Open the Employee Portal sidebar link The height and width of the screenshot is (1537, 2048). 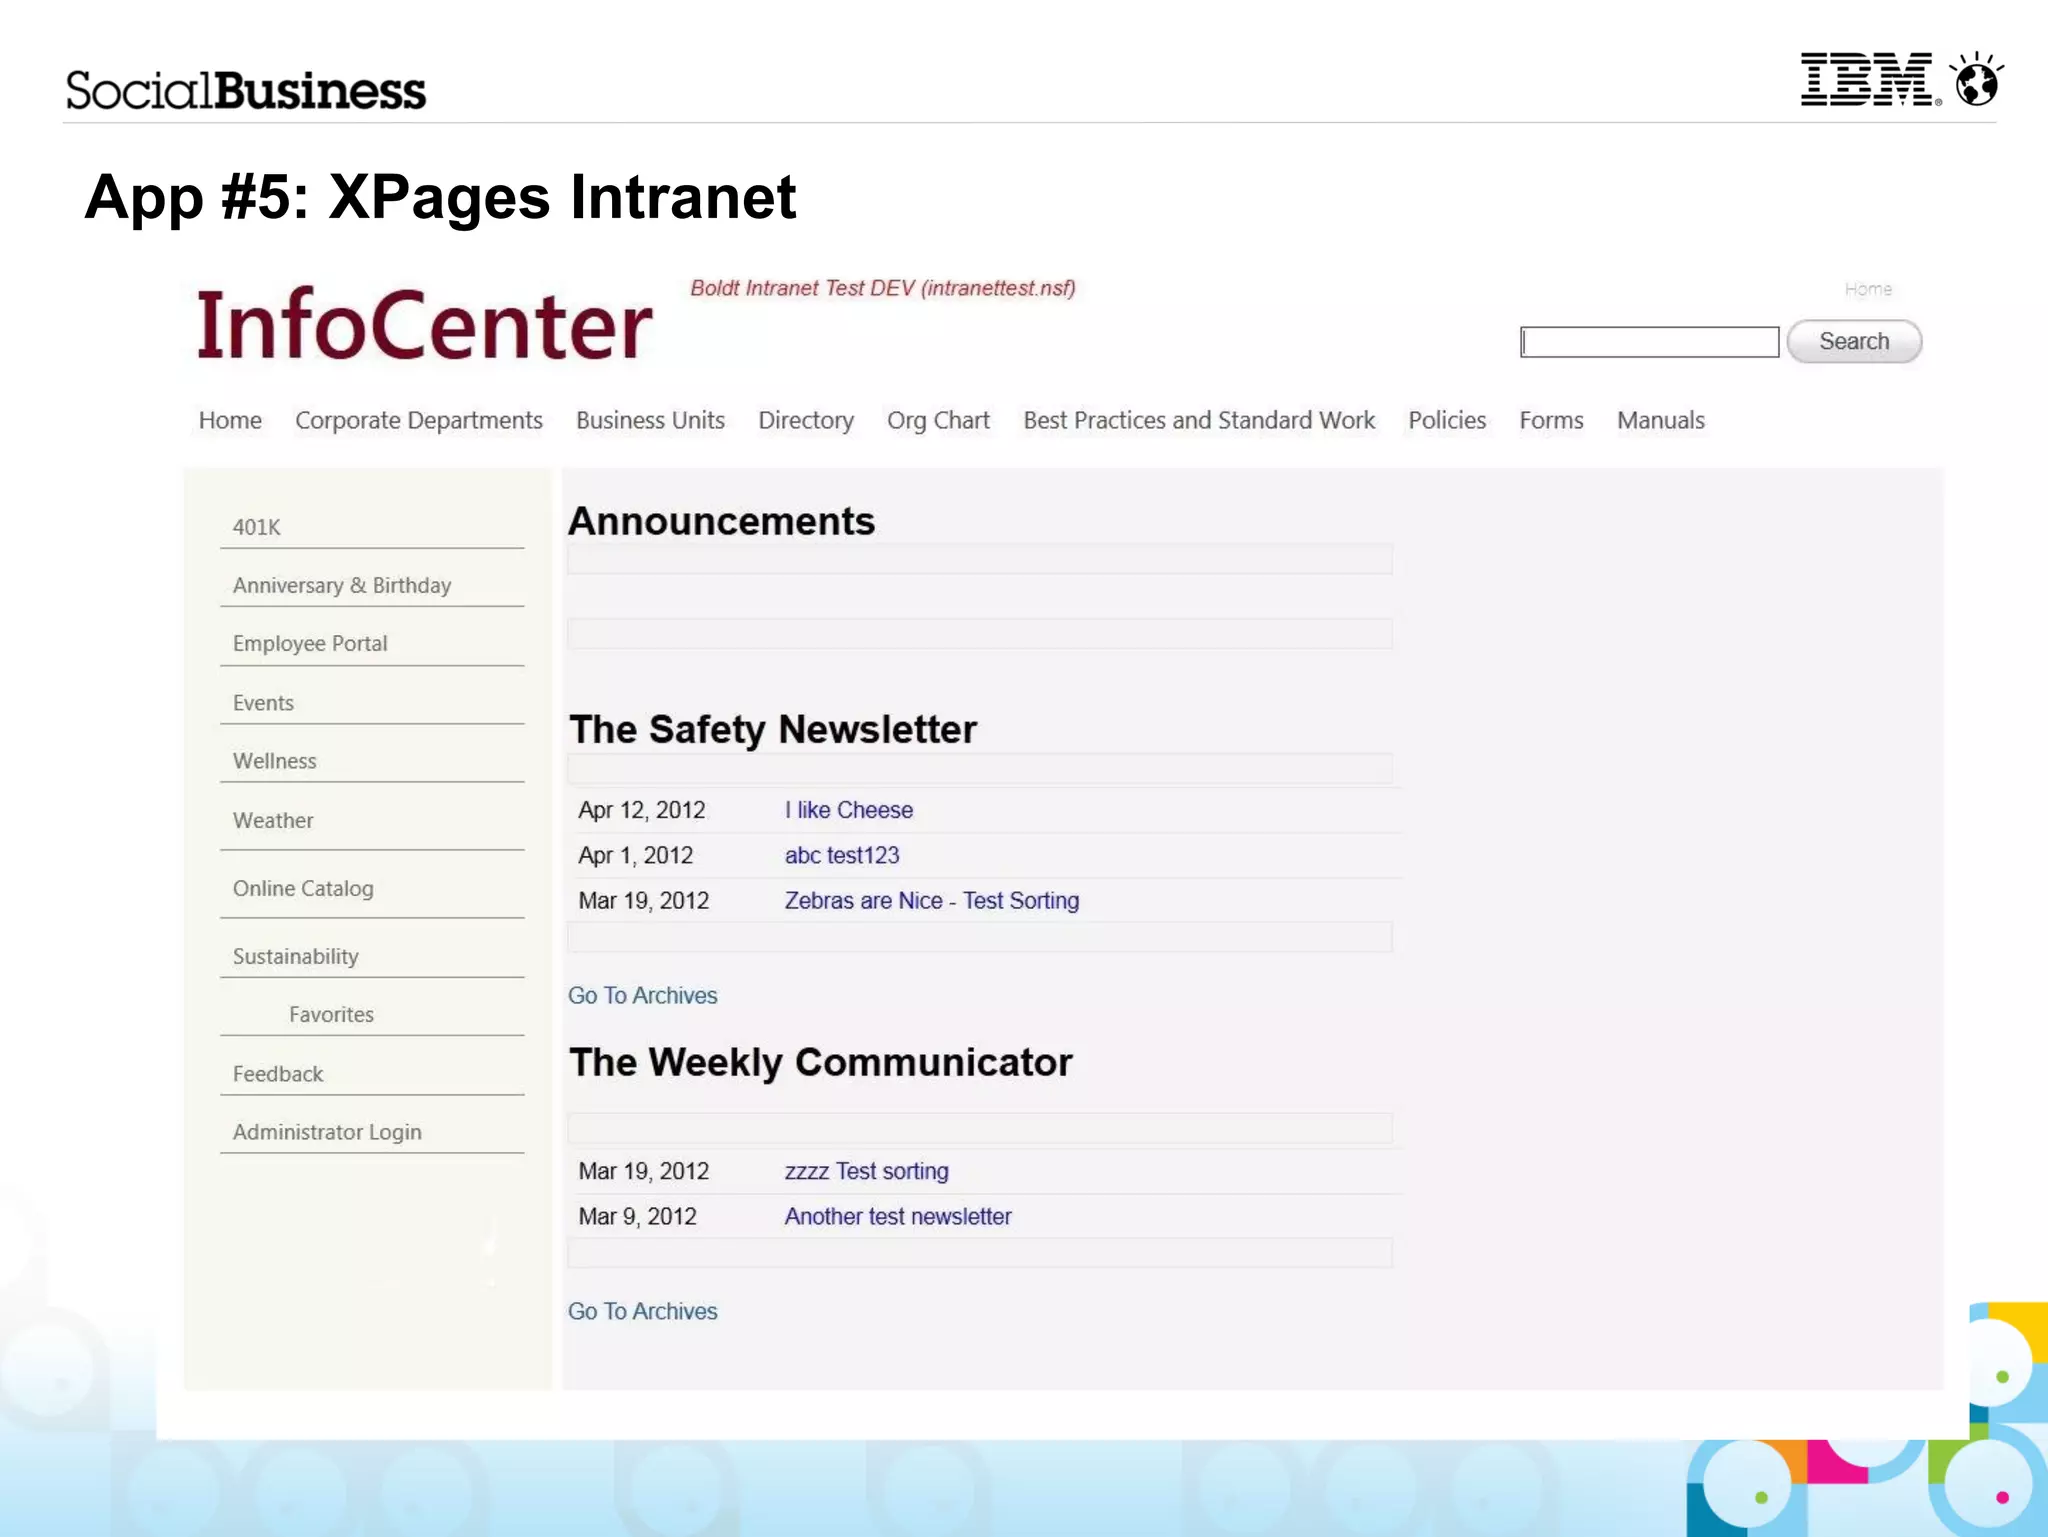pyautogui.click(x=310, y=643)
